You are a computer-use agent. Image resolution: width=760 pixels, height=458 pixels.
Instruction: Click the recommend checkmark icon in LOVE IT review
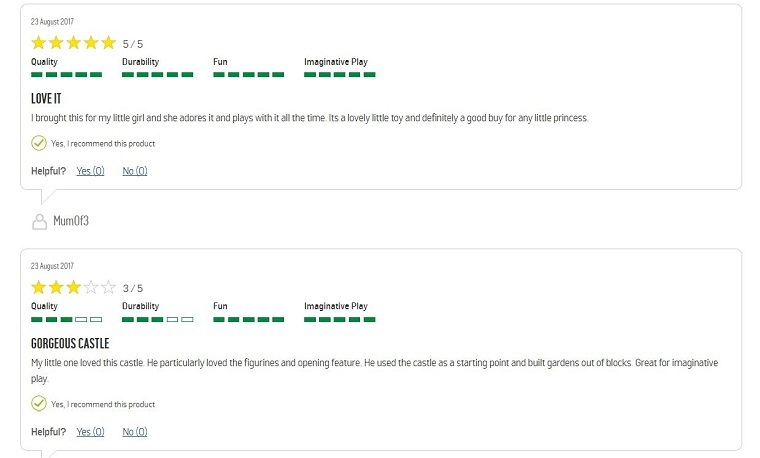39,143
